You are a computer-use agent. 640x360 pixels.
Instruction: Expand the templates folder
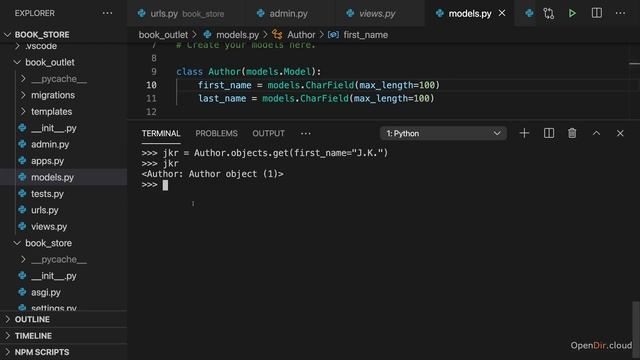point(23,111)
